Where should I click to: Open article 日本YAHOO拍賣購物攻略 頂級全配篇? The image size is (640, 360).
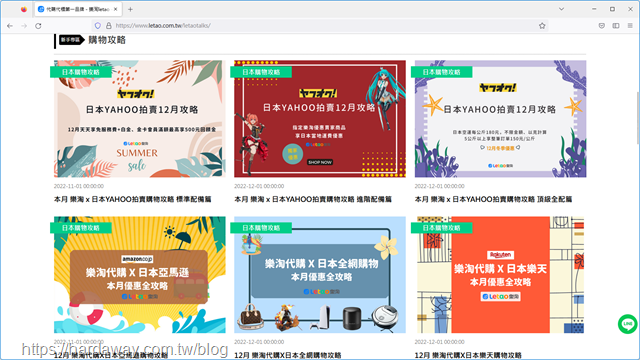493,199
